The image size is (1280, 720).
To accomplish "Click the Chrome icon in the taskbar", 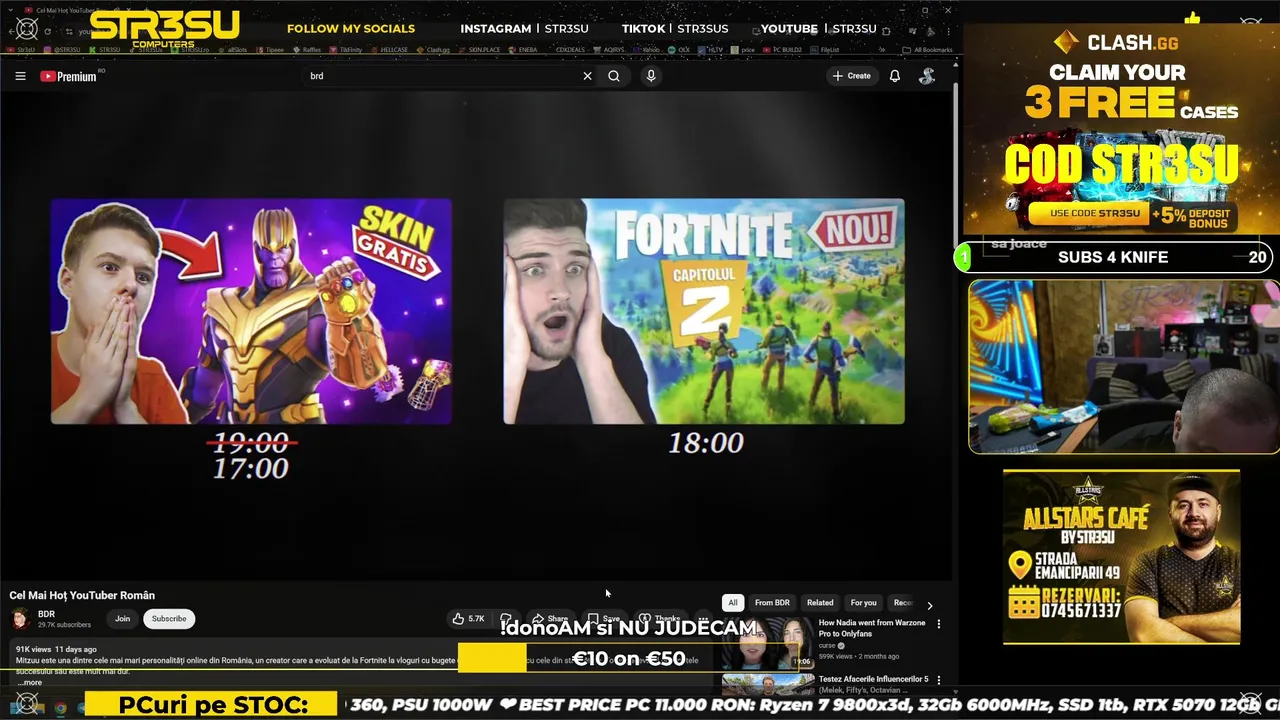I will (x=60, y=708).
